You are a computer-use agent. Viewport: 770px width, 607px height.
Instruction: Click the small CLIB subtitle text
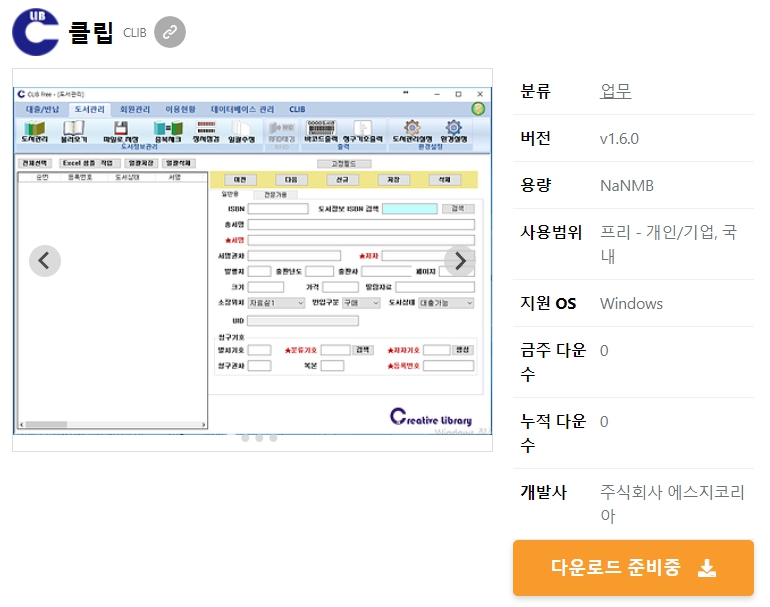135,33
